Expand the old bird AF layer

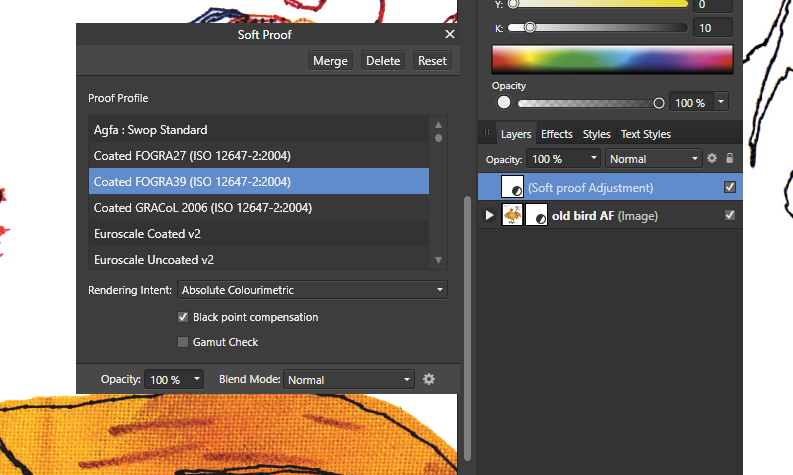pyautogui.click(x=489, y=215)
